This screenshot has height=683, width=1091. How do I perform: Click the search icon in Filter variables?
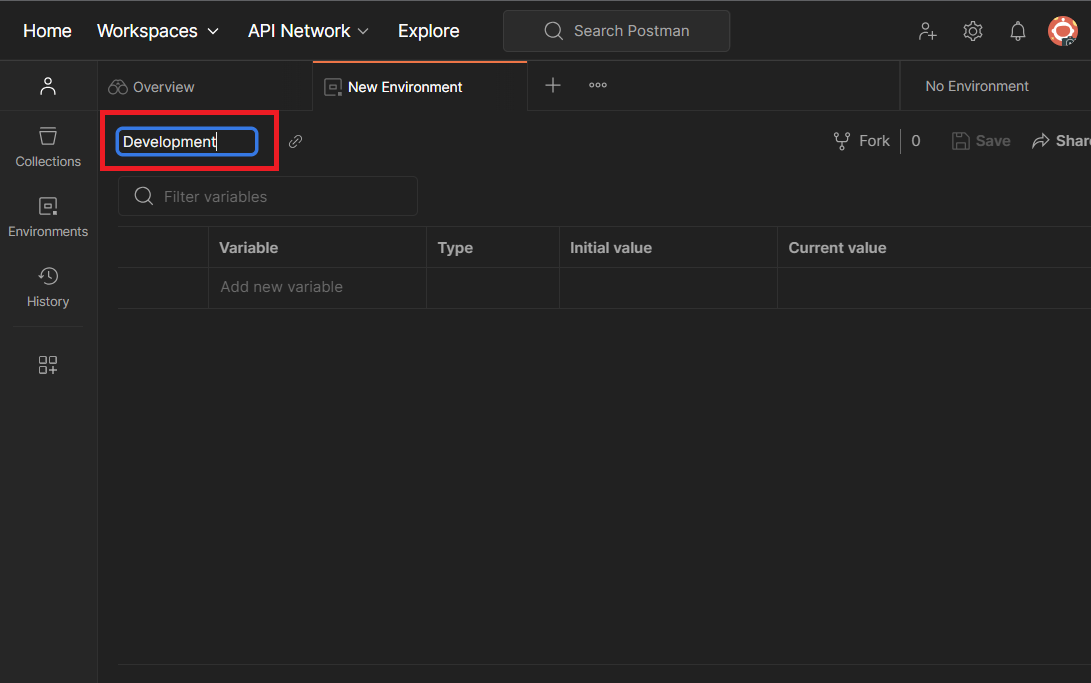tap(144, 196)
